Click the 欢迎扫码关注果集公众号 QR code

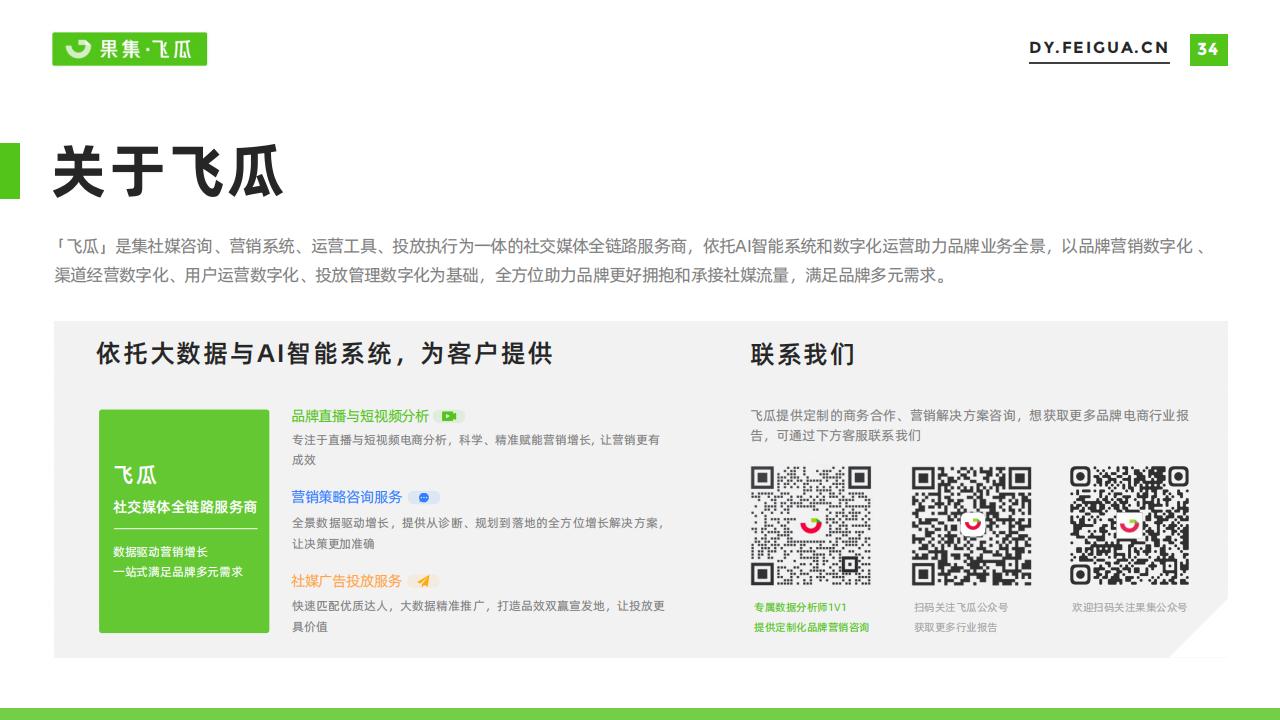click(1130, 525)
